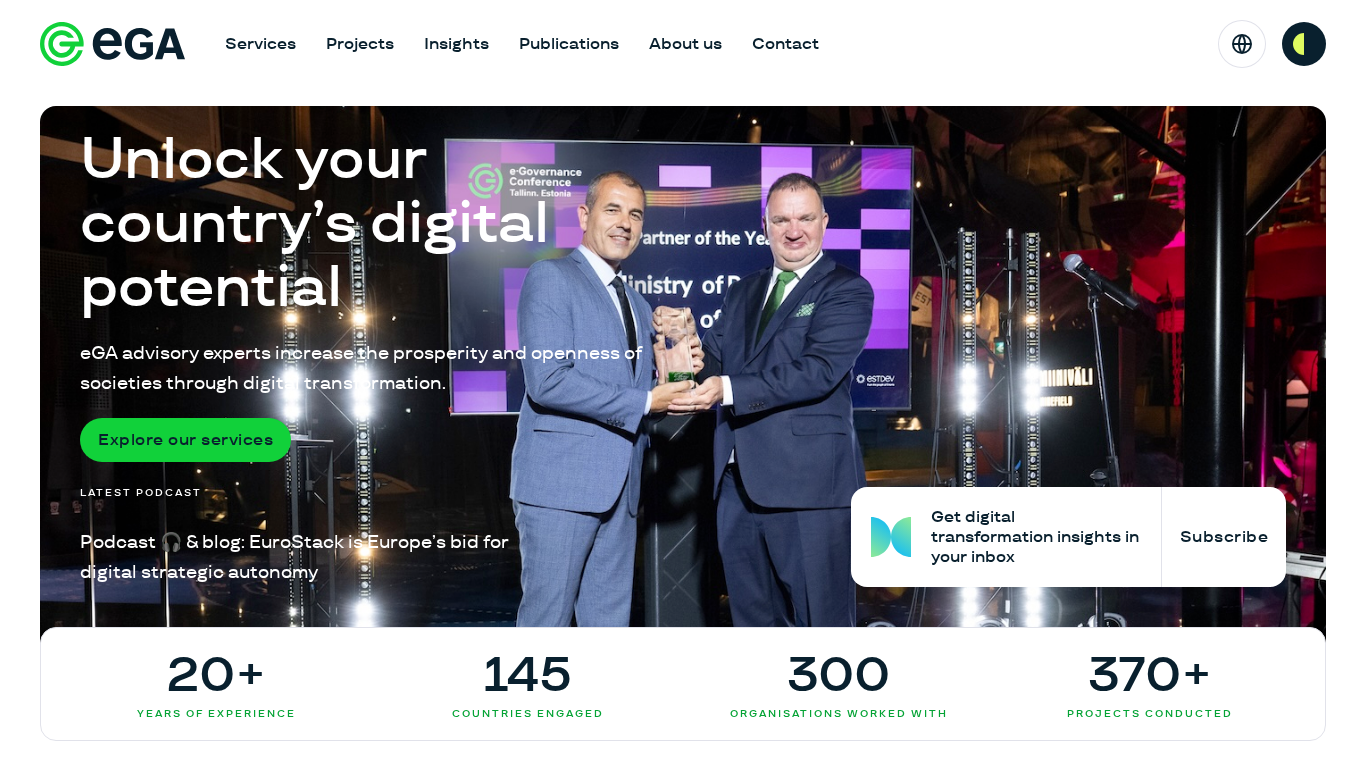The width and height of the screenshot is (1366, 768).
Task: Open the Insights menu
Action: 456,44
